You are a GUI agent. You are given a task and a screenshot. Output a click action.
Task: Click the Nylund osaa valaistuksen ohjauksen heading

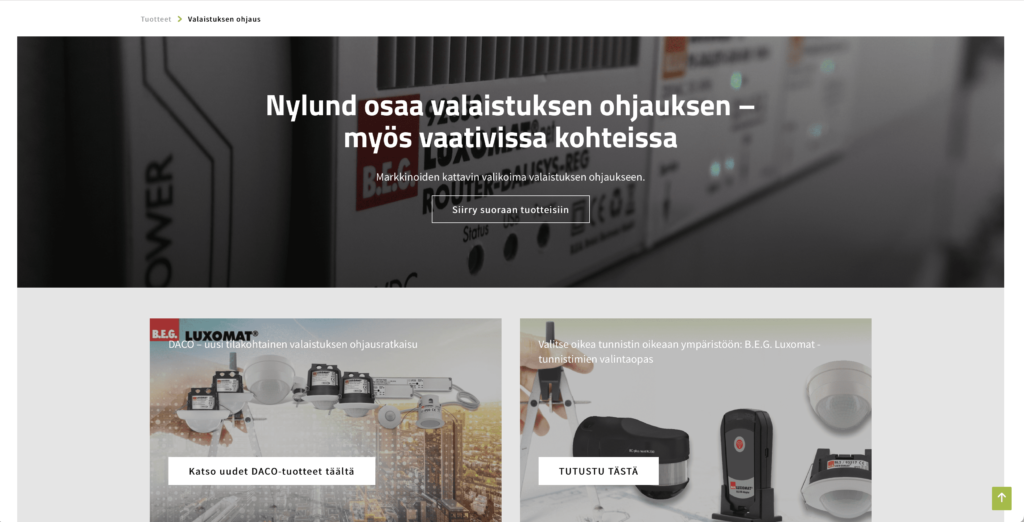(511, 122)
